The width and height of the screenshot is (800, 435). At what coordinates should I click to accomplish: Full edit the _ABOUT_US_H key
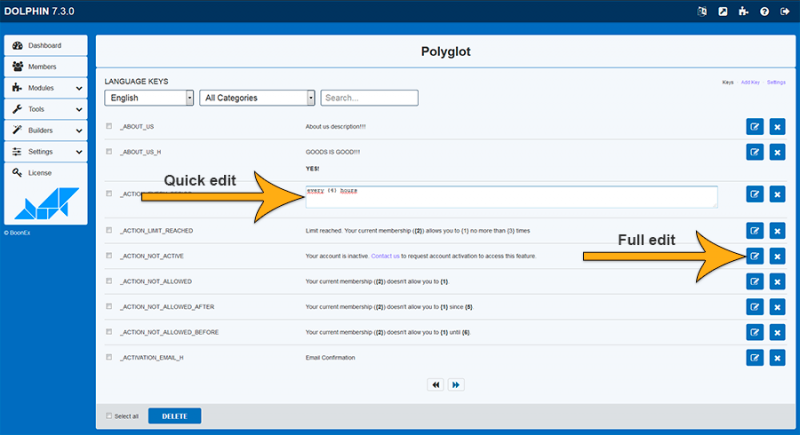pyautogui.click(x=755, y=152)
